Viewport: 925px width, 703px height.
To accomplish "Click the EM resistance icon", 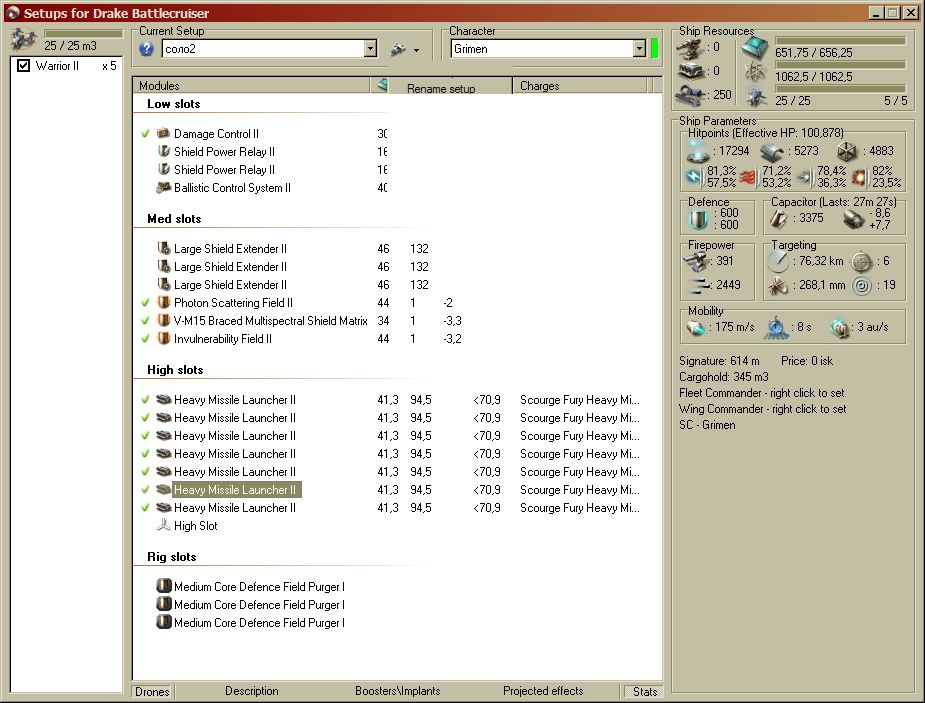I will pos(694,176).
